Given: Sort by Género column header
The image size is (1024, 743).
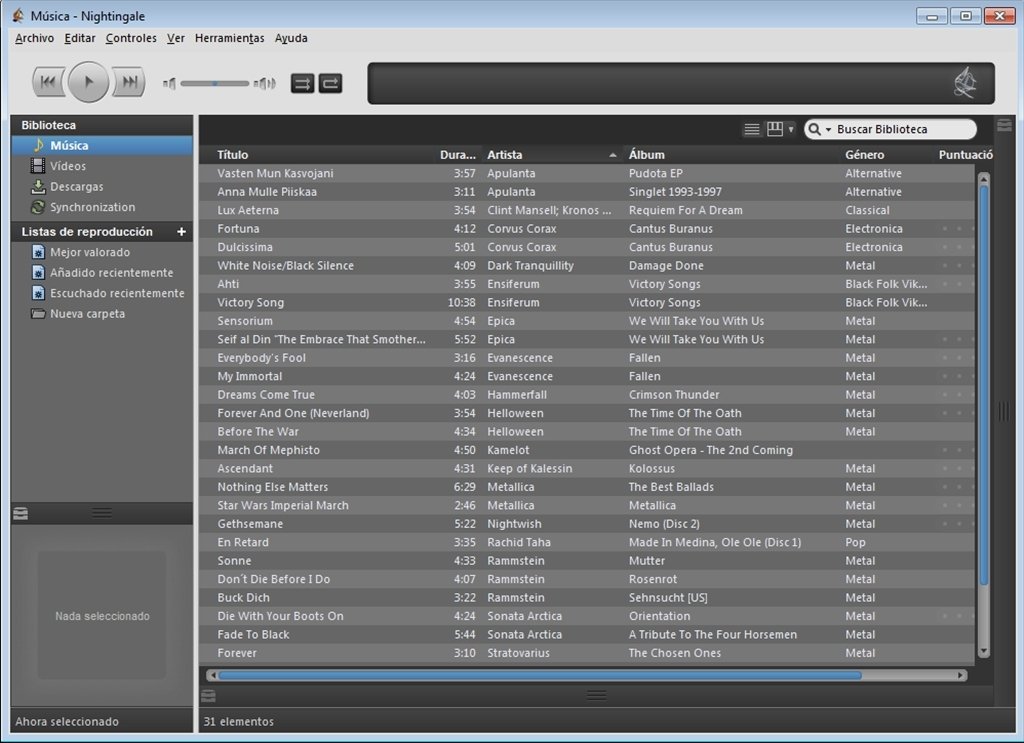Looking at the screenshot, I should [887, 155].
